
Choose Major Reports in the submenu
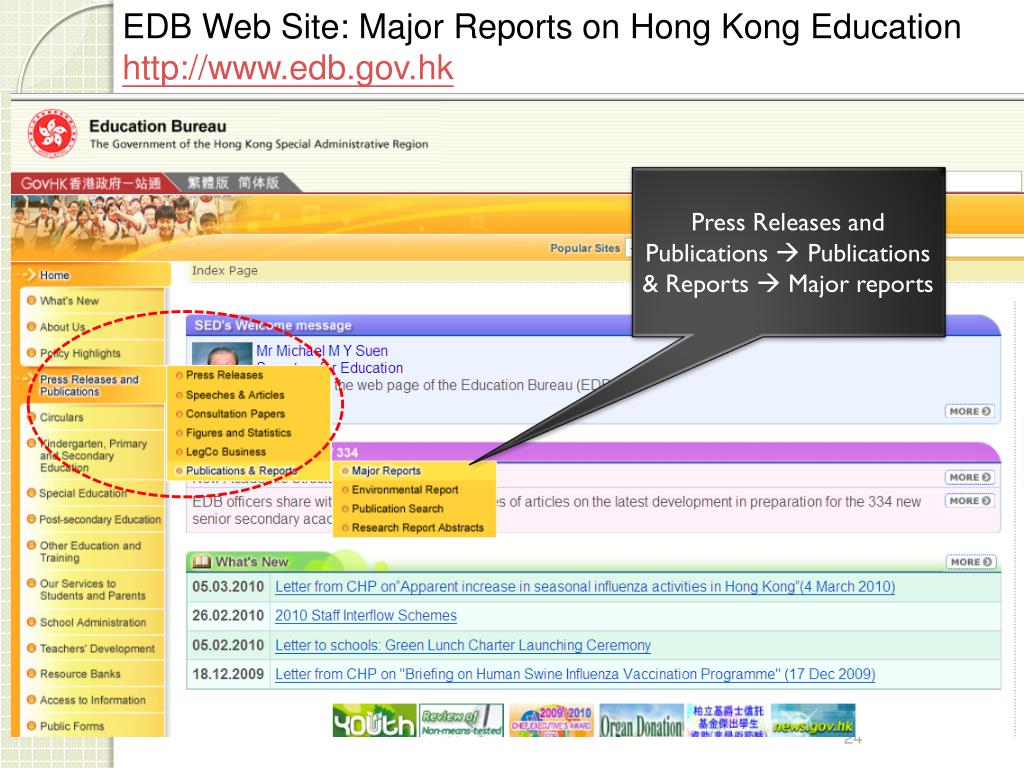pyautogui.click(x=386, y=471)
